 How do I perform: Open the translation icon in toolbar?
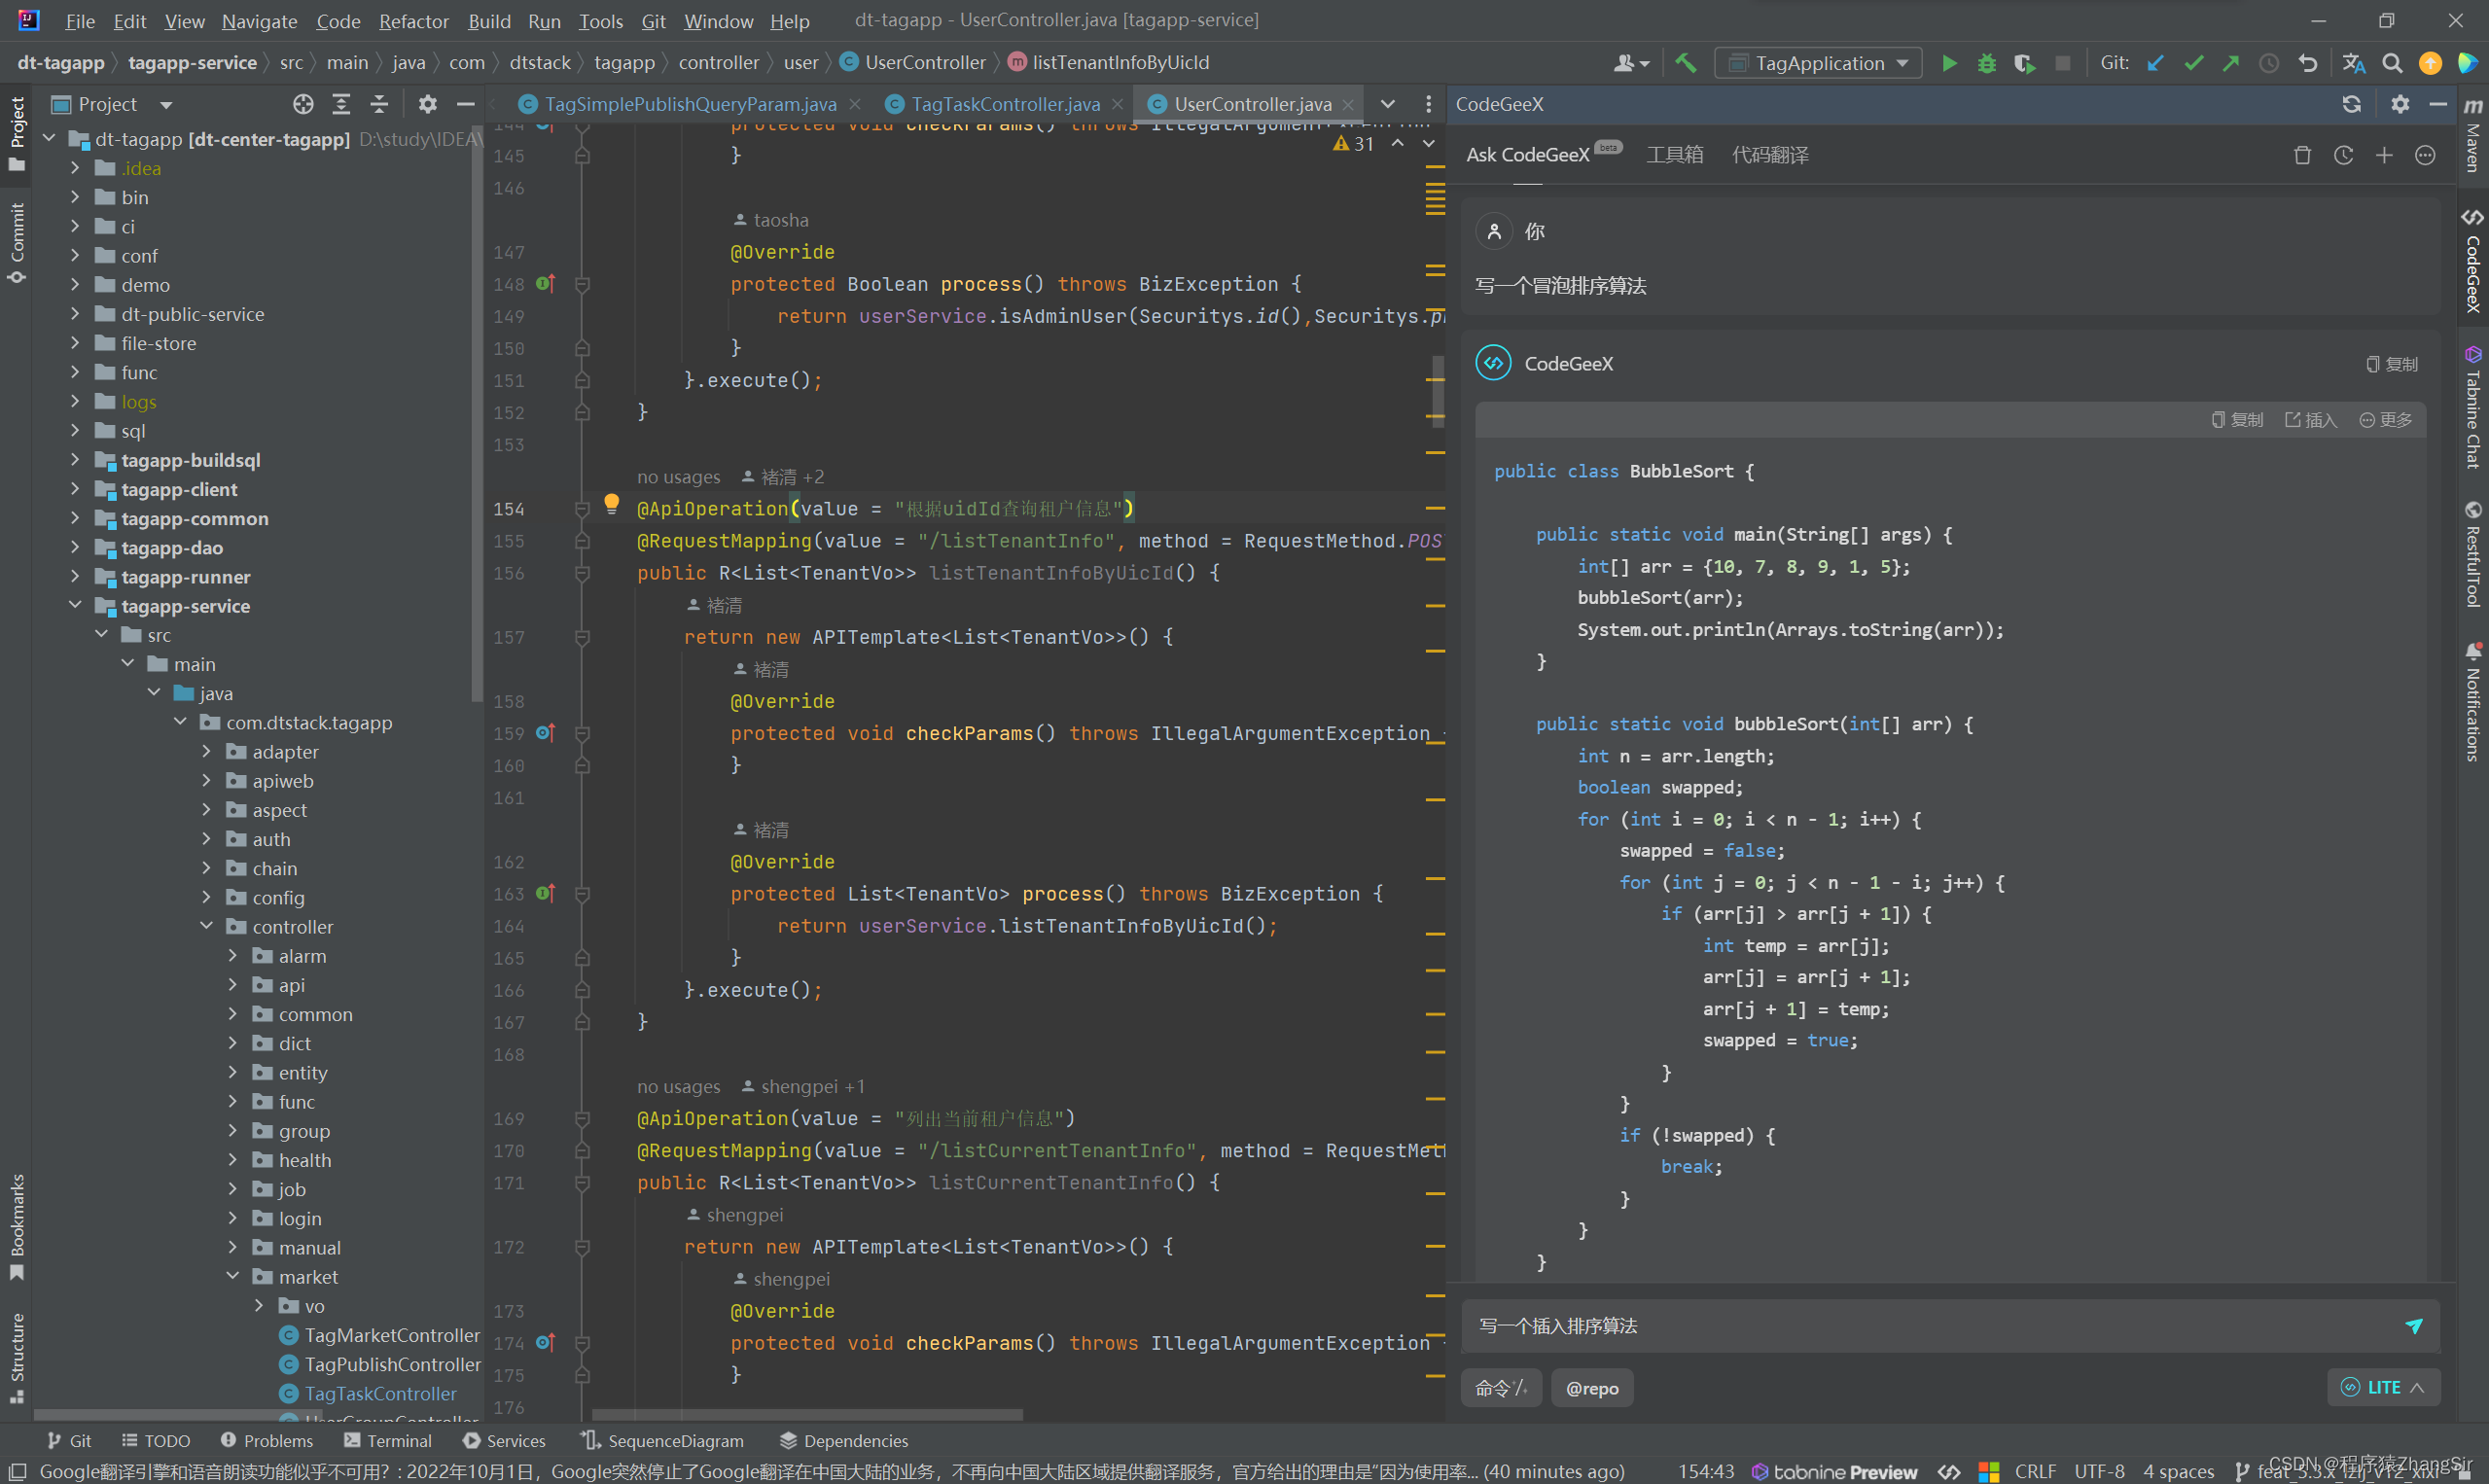pyautogui.click(x=2354, y=63)
